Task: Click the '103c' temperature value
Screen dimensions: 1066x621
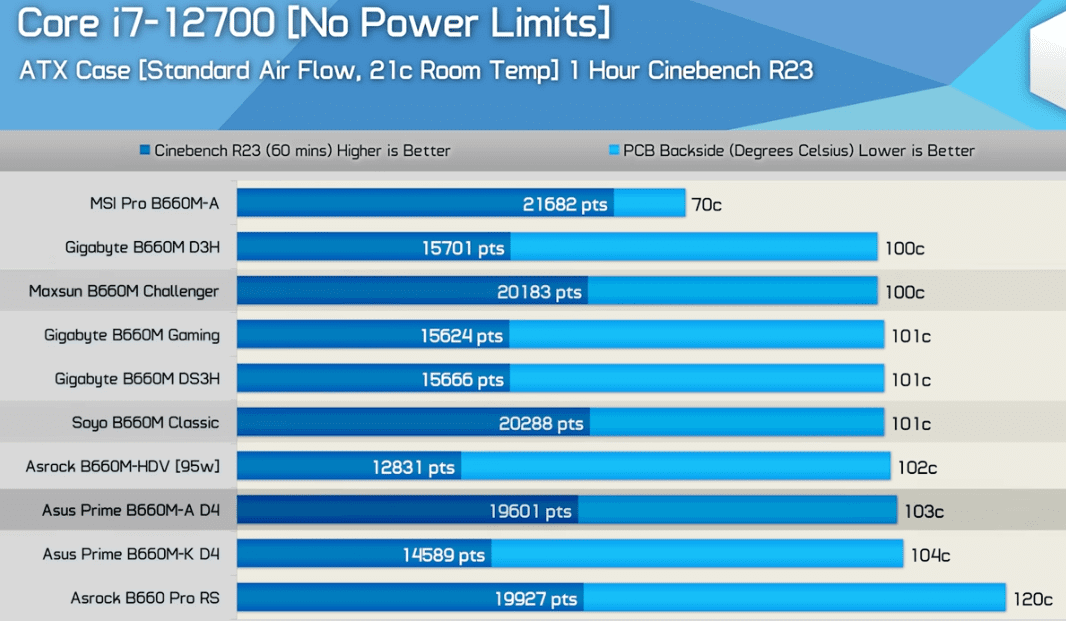Action: [924, 511]
